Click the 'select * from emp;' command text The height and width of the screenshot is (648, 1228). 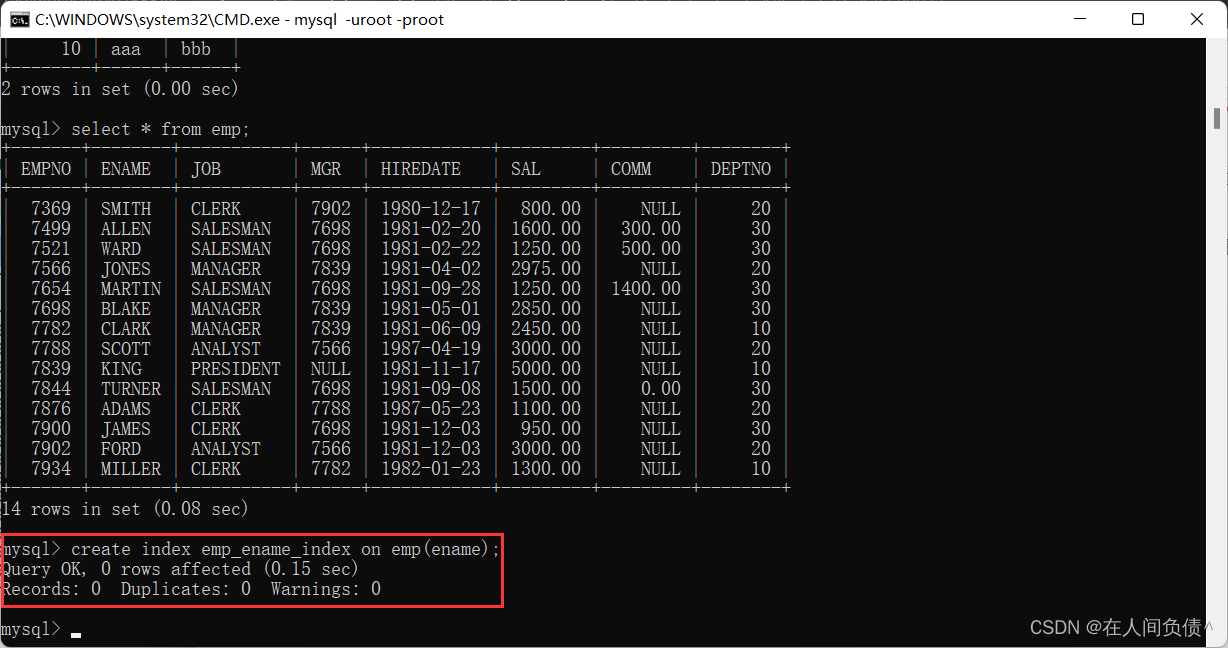click(x=160, y=129)
